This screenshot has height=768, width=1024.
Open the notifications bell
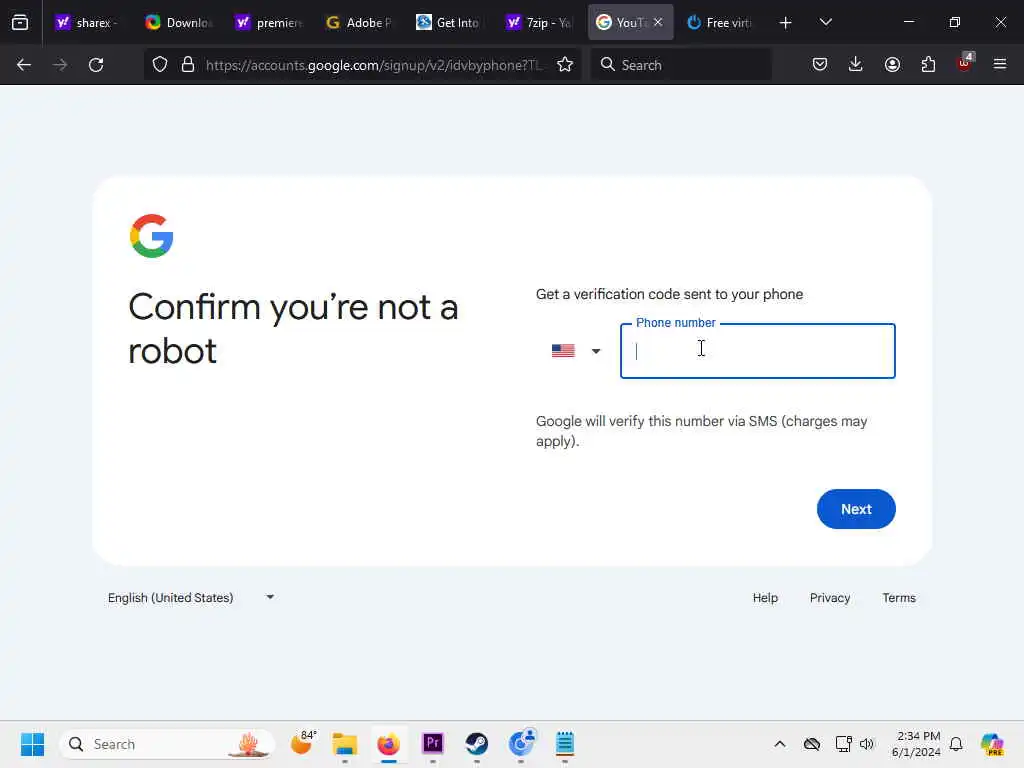point(956,744)
